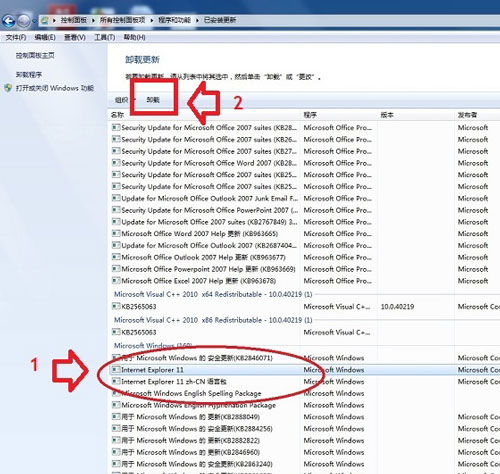Select Security Update for Office 2007 suites (KB26...

click(305, 139)
